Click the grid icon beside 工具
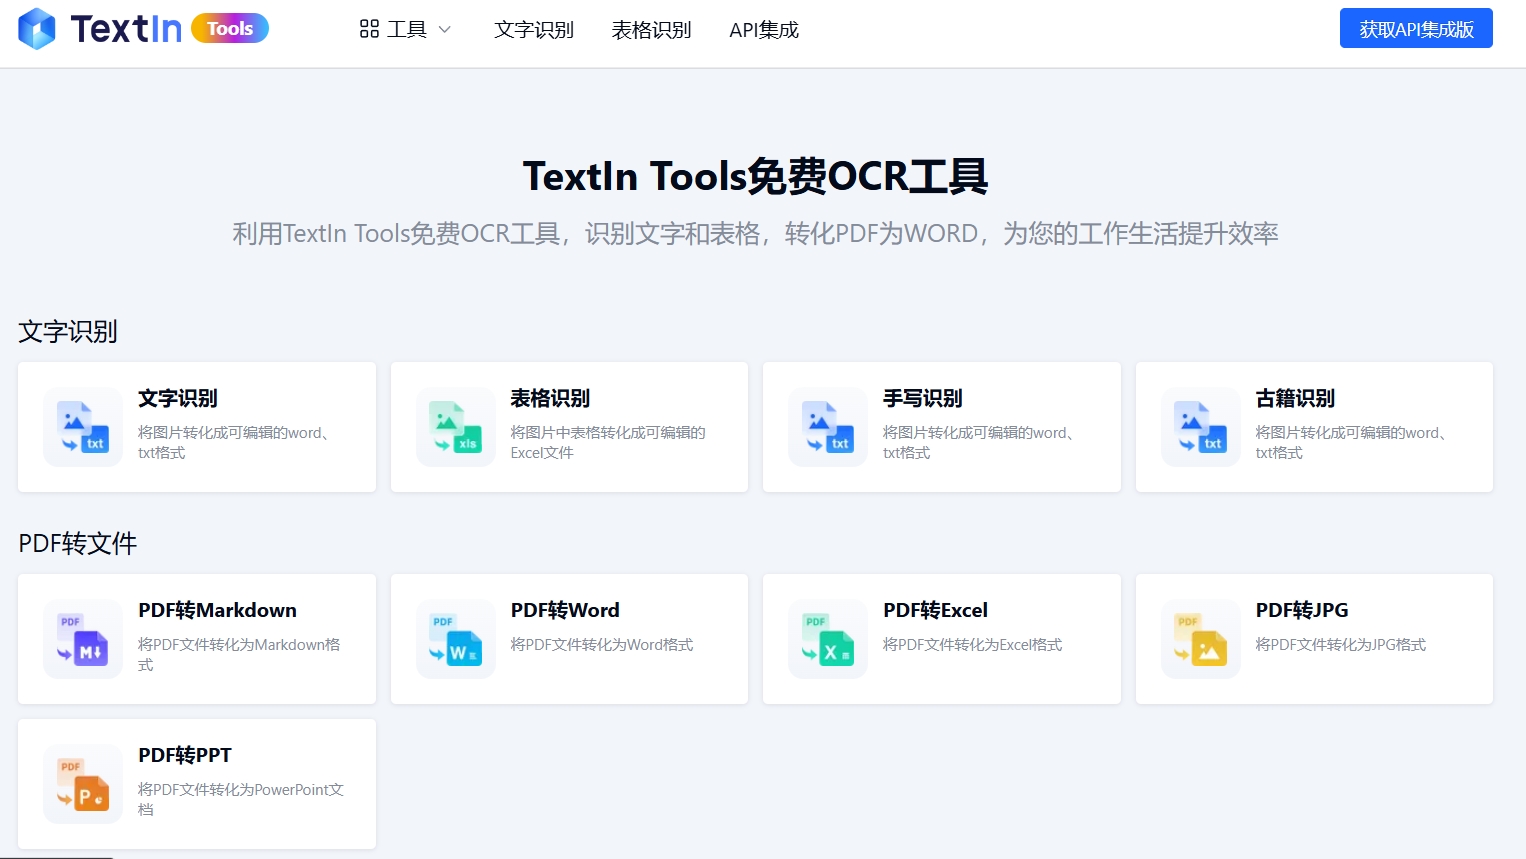Viewport: 1526px width, 859px height. pyautogui.click(x=369, y=29)
